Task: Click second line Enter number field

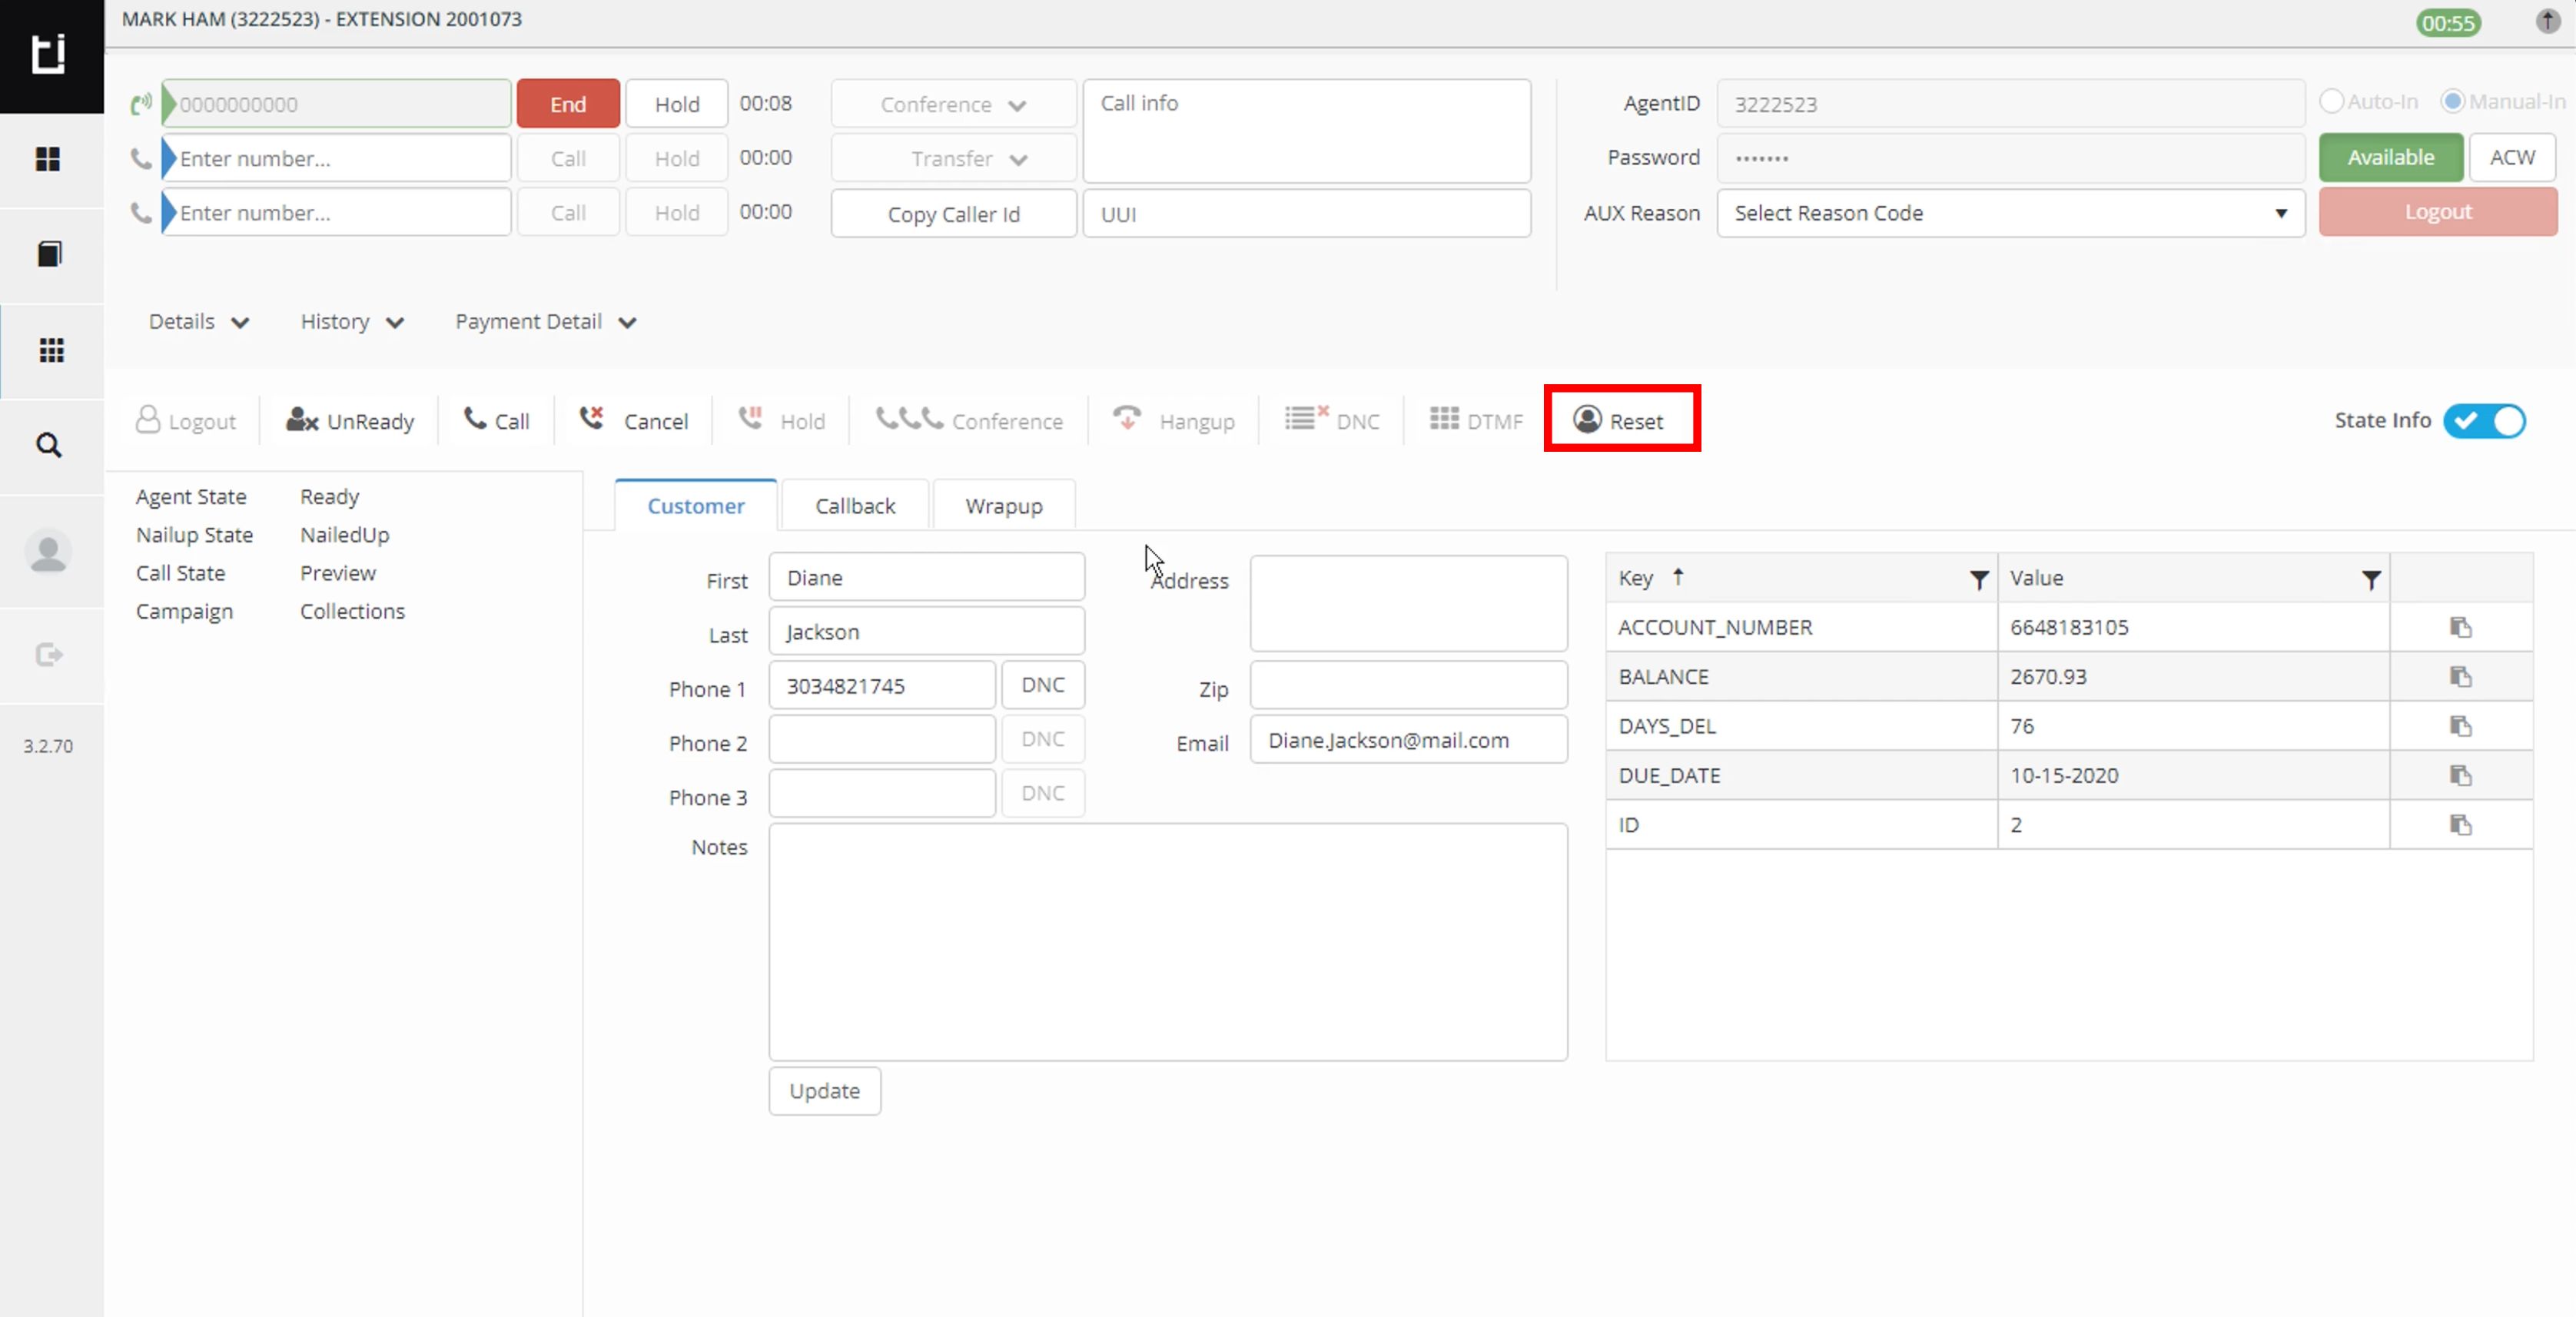Action: 337,158
